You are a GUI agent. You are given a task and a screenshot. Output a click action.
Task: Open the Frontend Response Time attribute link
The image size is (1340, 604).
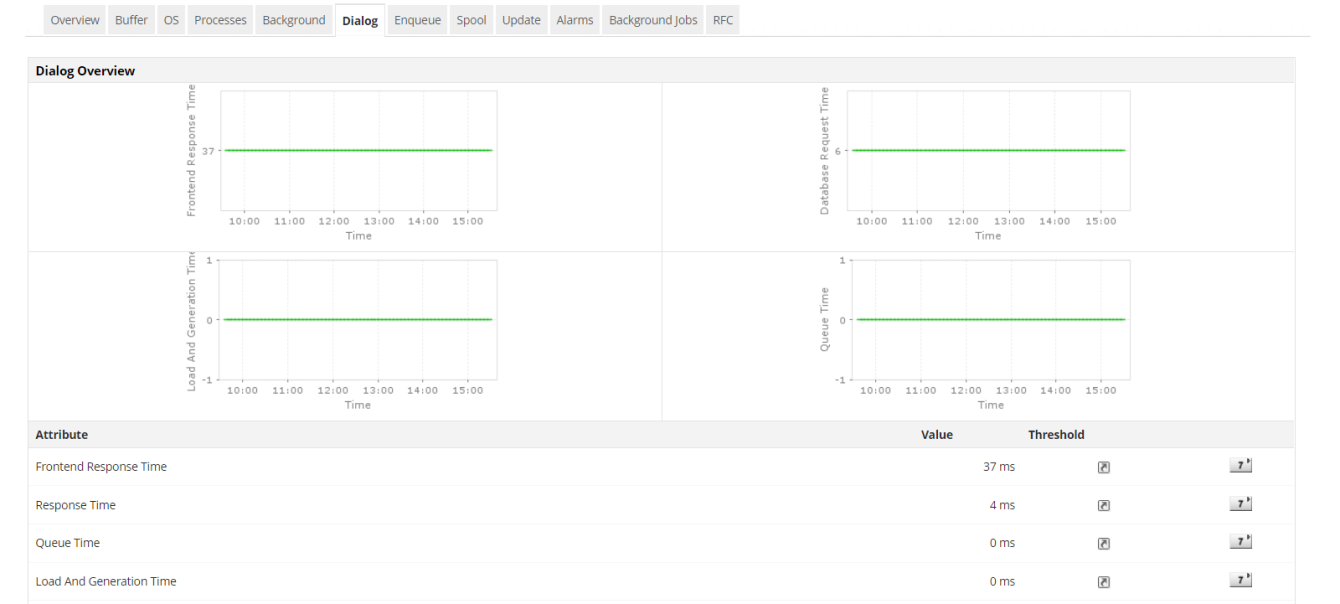pyautogui.click(x=101, y=466)
